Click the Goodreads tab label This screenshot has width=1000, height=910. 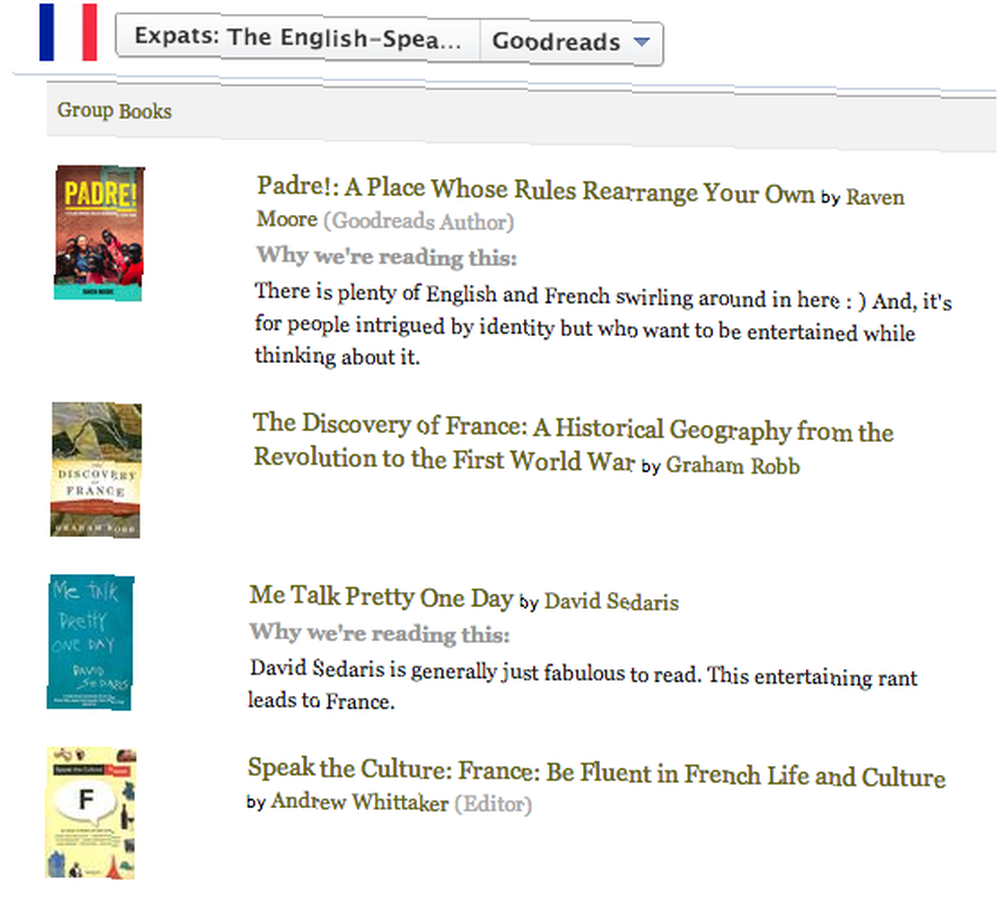[555, 41]
